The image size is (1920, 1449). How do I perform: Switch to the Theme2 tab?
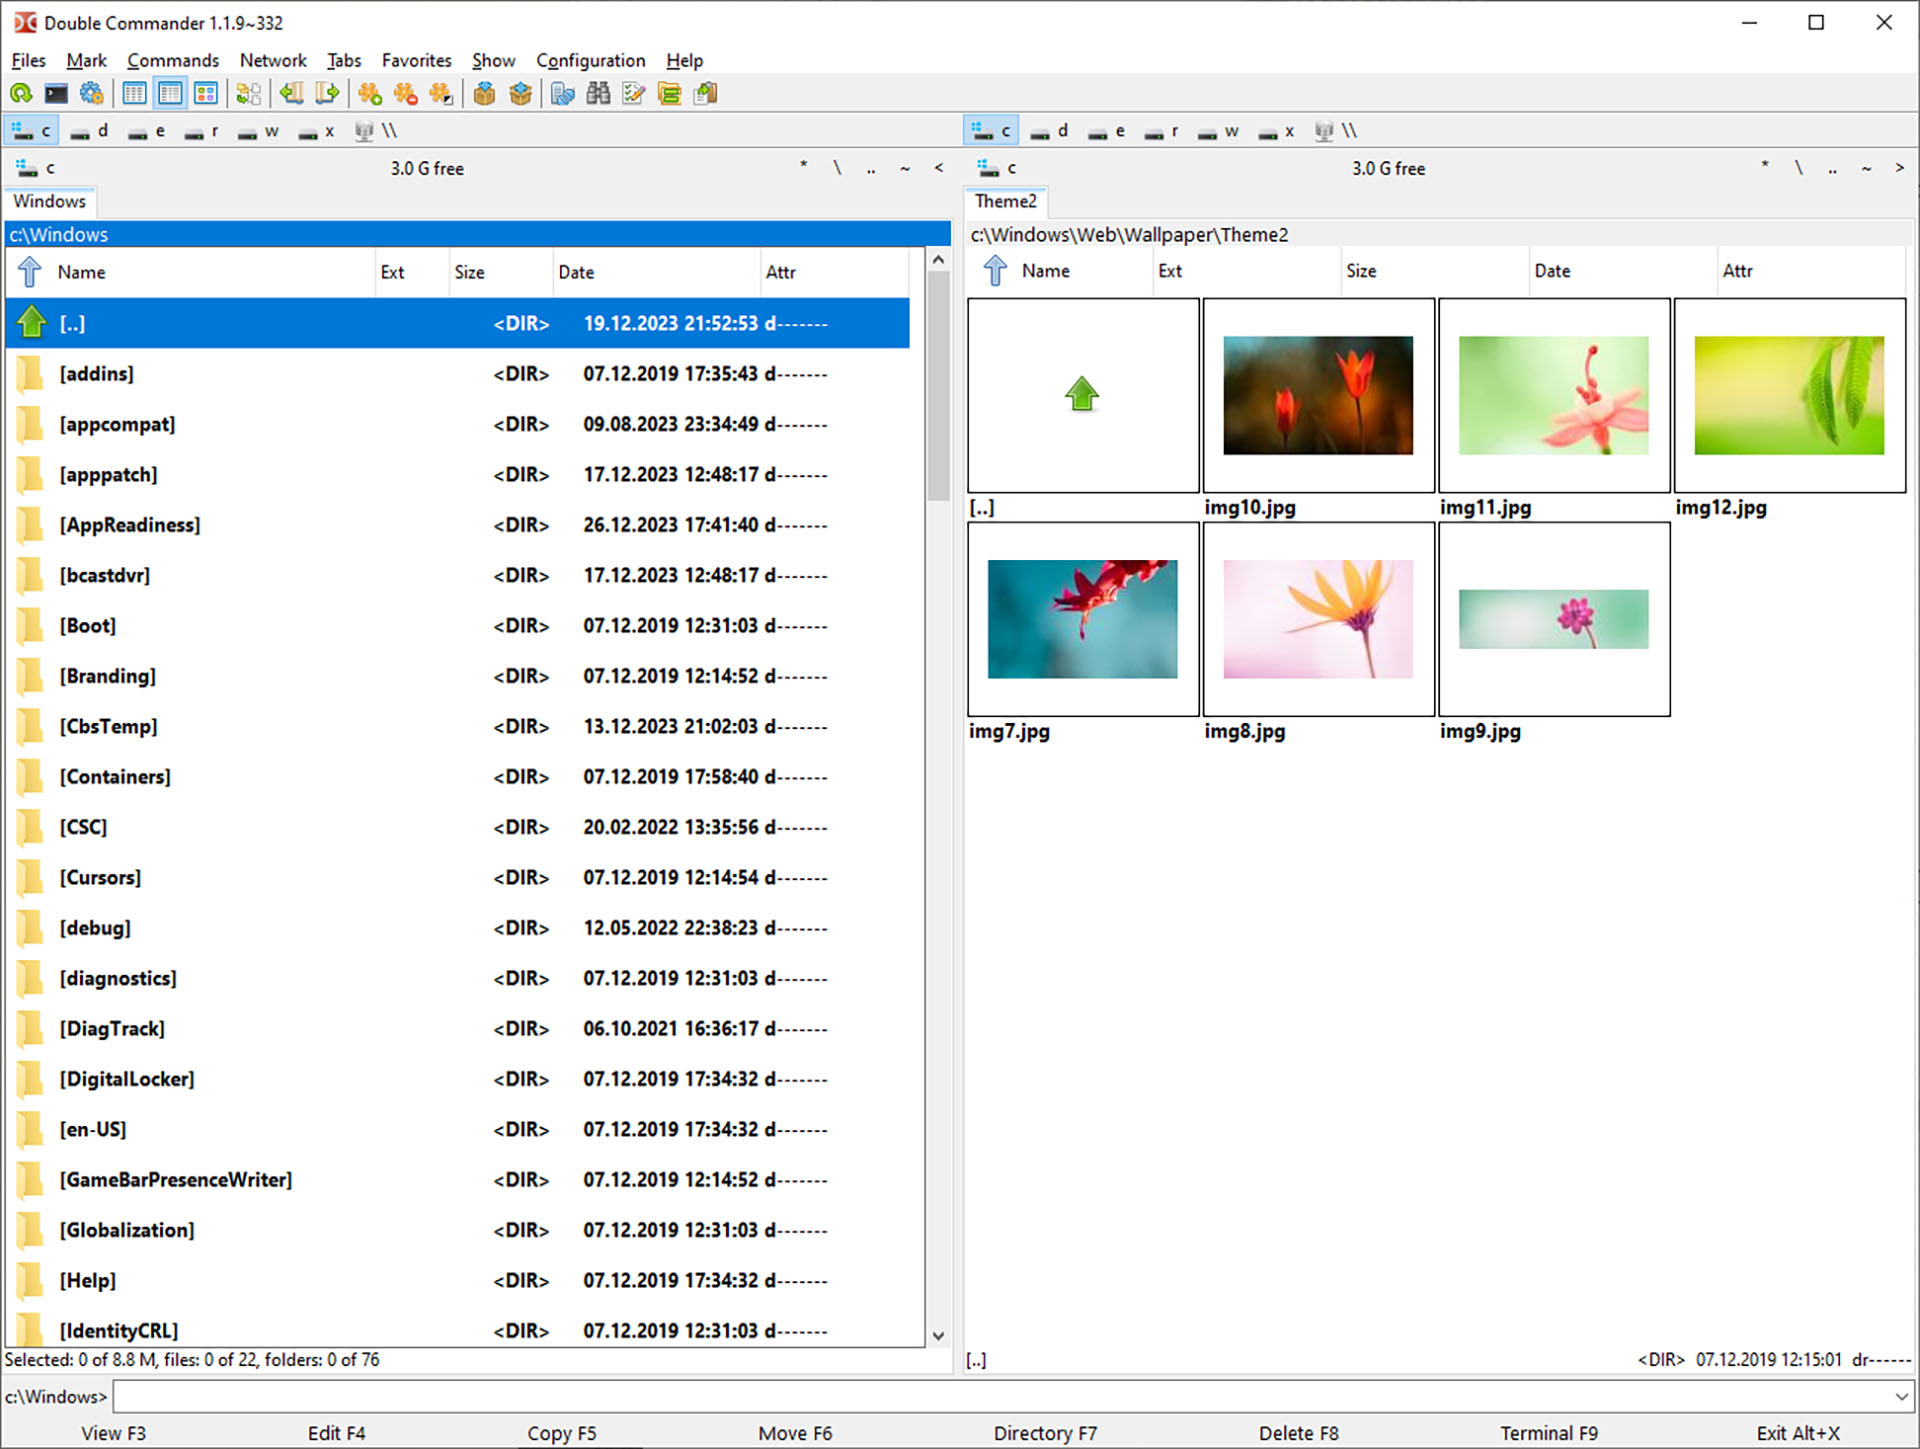tap(1005, 201)
